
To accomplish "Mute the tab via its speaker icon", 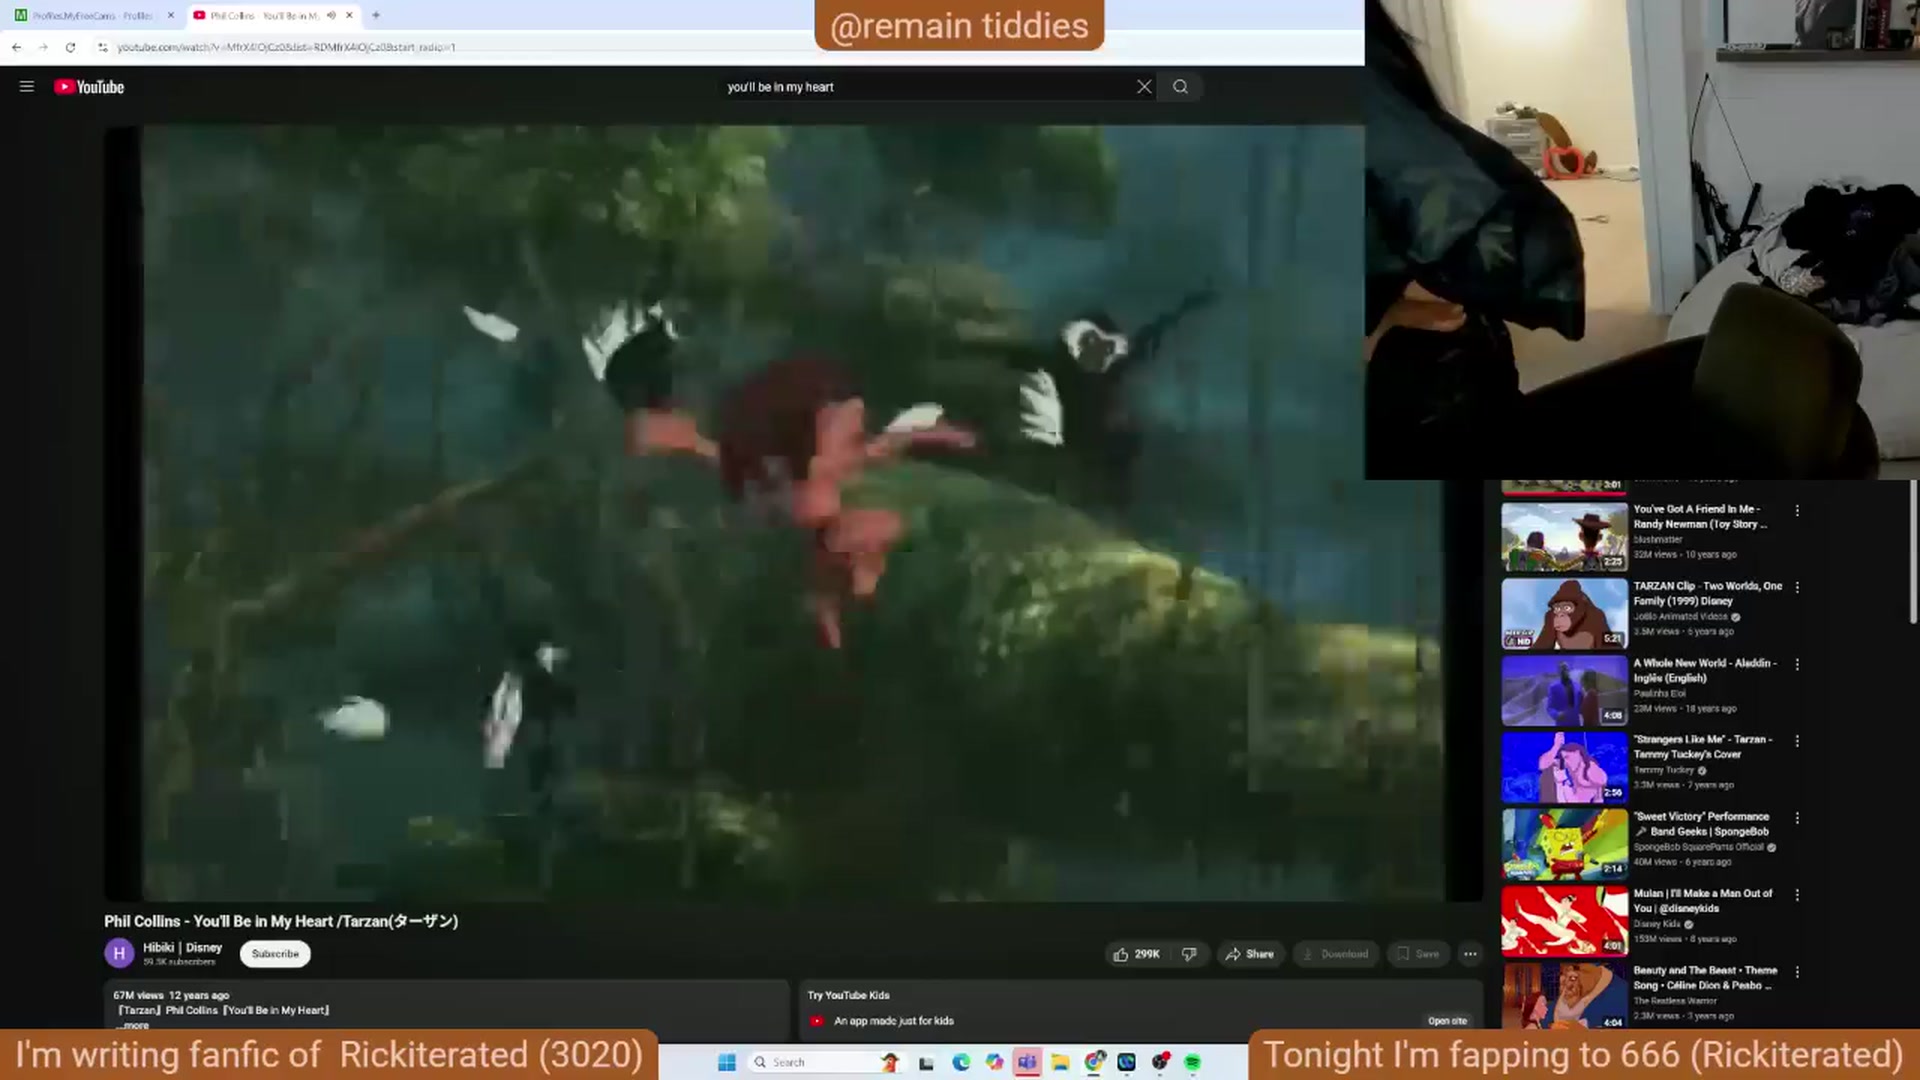I will (331, 16).
